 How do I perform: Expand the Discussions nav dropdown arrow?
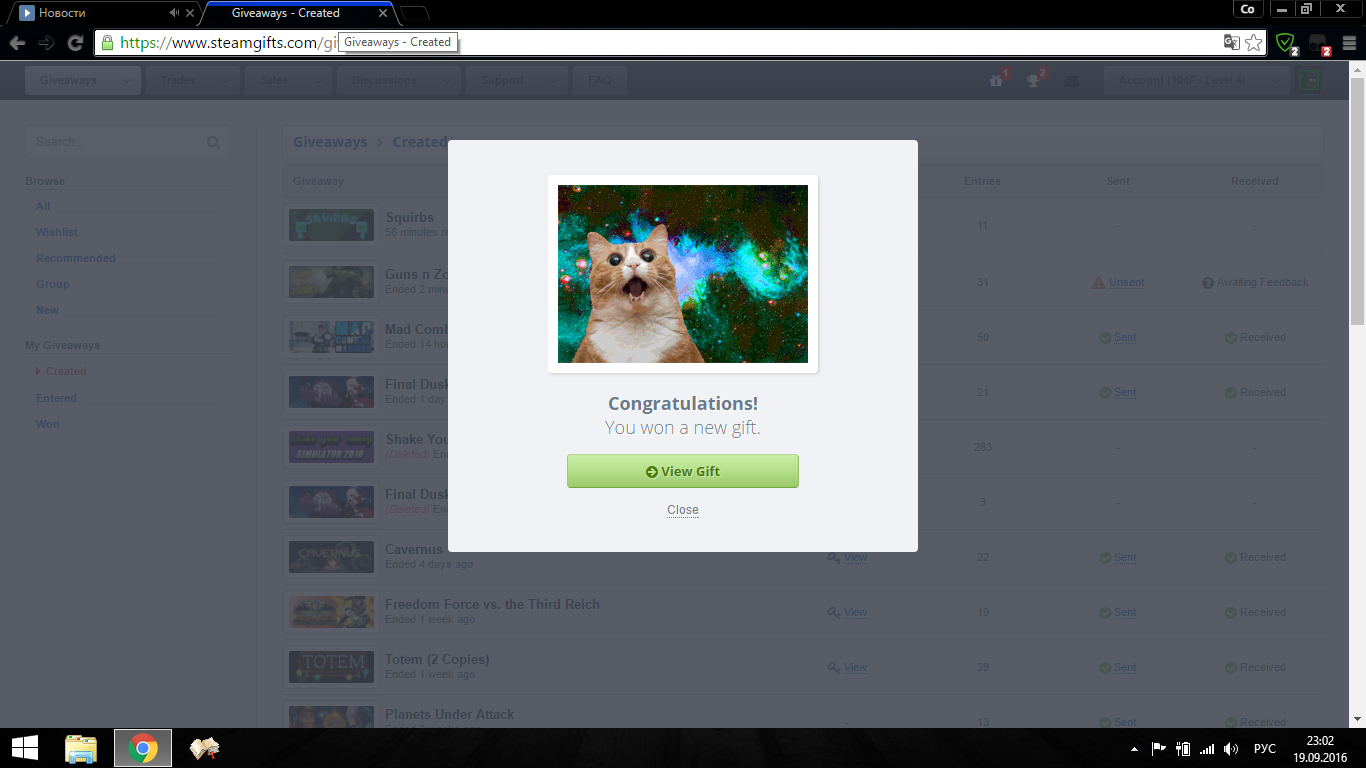(446, 81)
